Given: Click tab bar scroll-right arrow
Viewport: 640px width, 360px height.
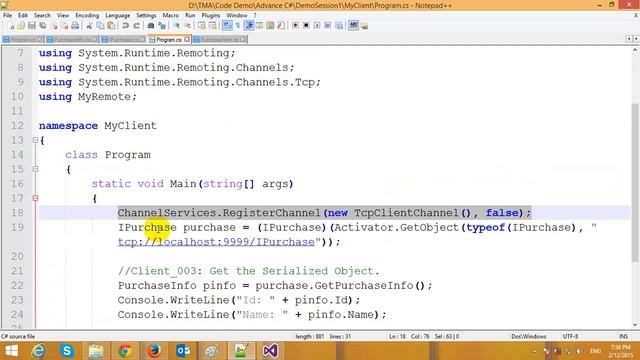Looking at the screenshot, I should [x=636, y=39].
